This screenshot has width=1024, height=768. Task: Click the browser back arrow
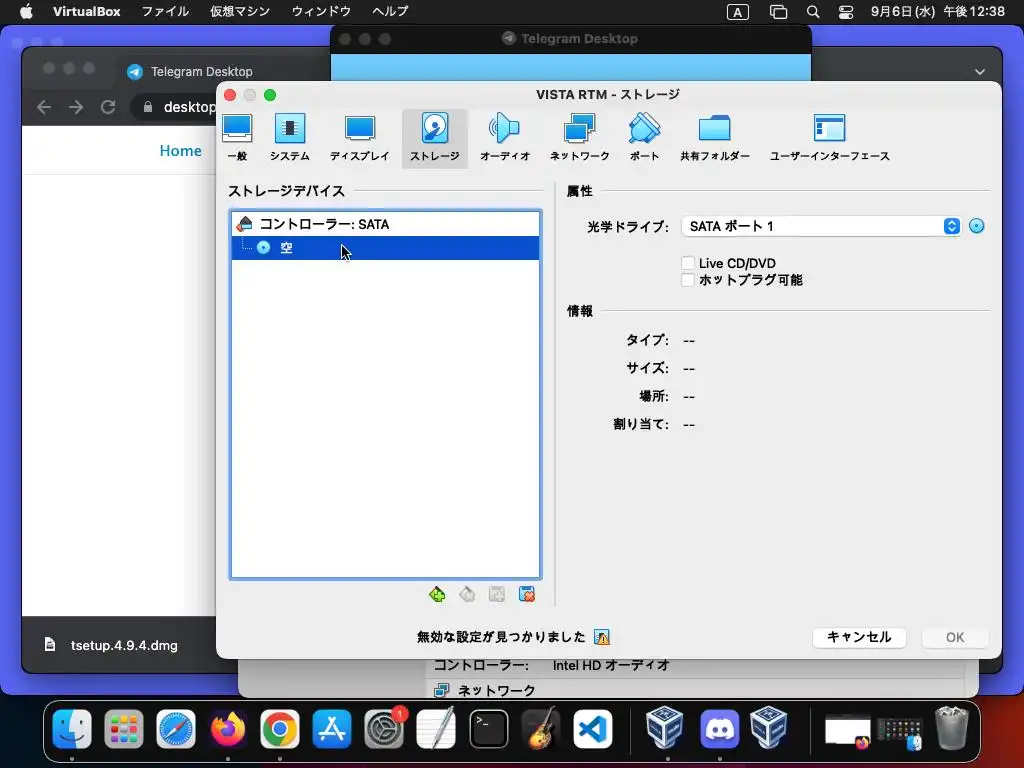coord(44,107)
